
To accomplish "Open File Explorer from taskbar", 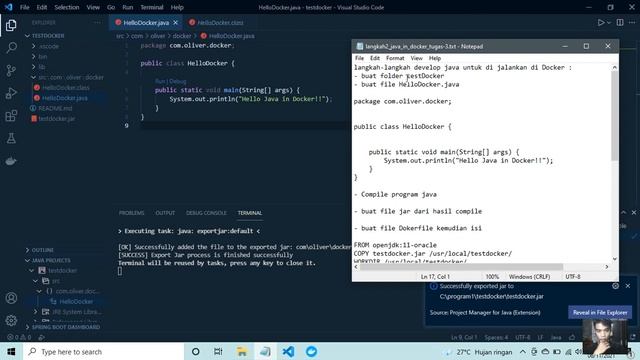I will point(242,351).
